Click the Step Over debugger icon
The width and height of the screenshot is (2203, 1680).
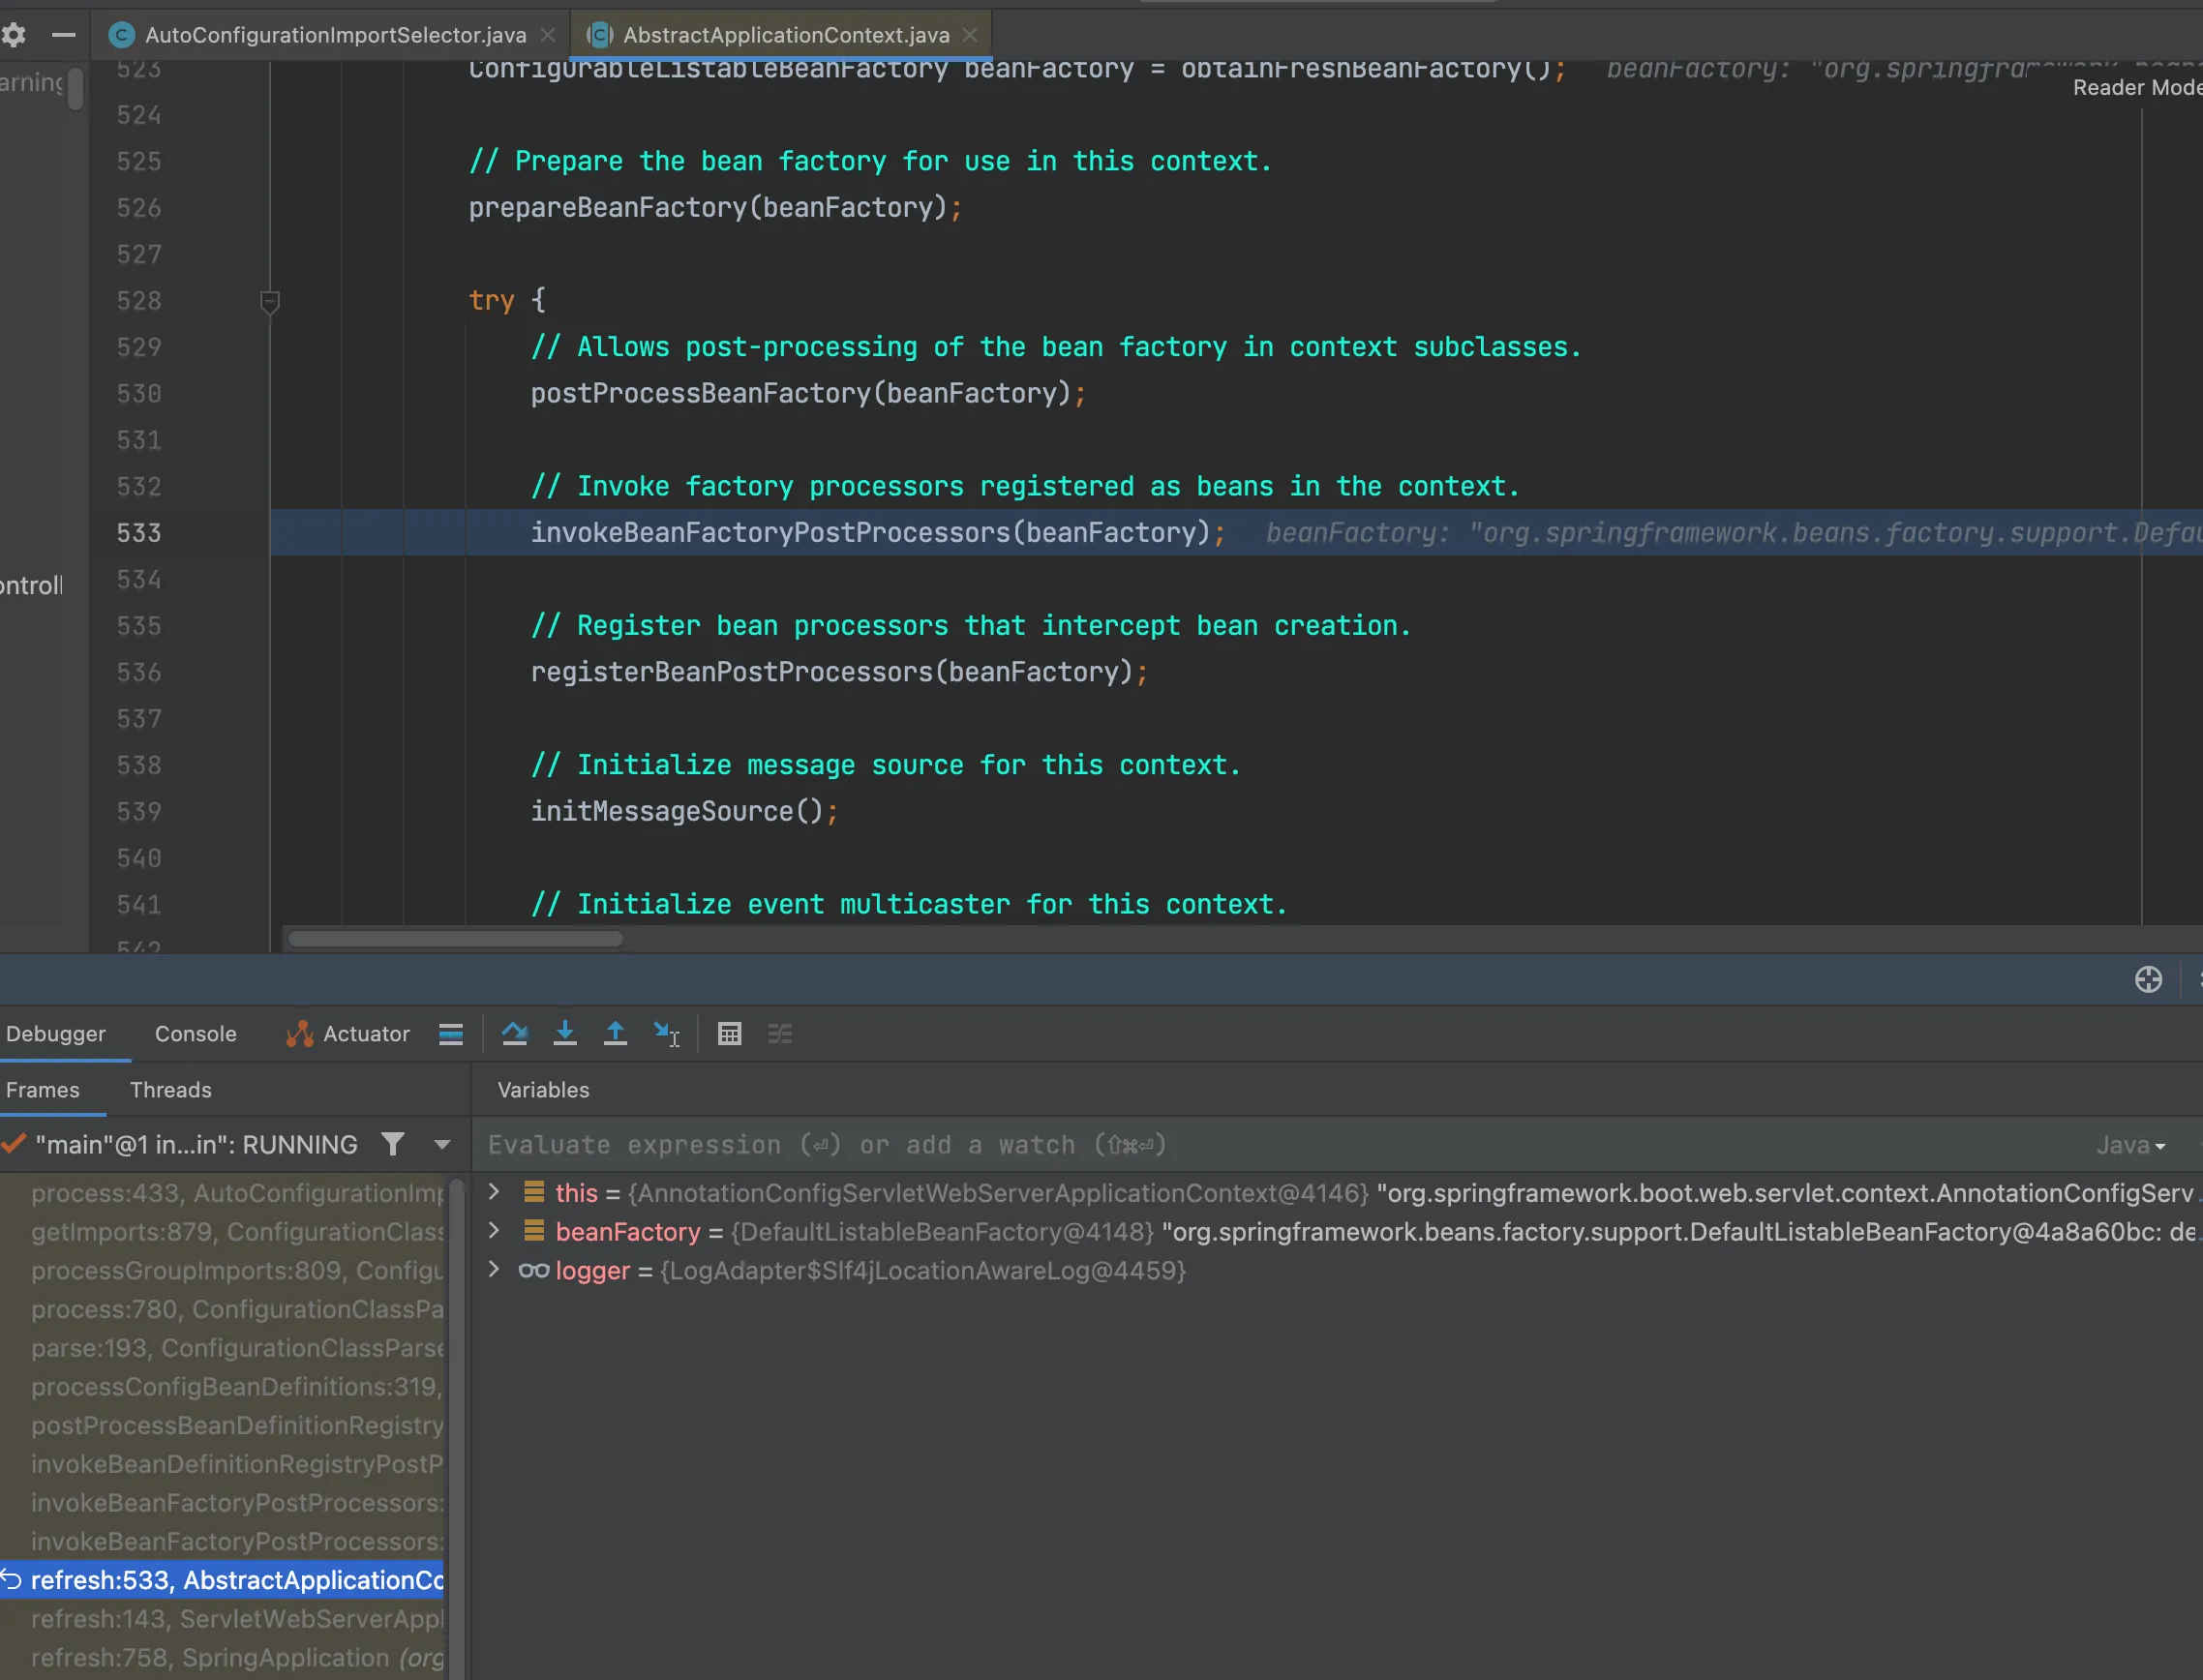[x=514, y=1033]
